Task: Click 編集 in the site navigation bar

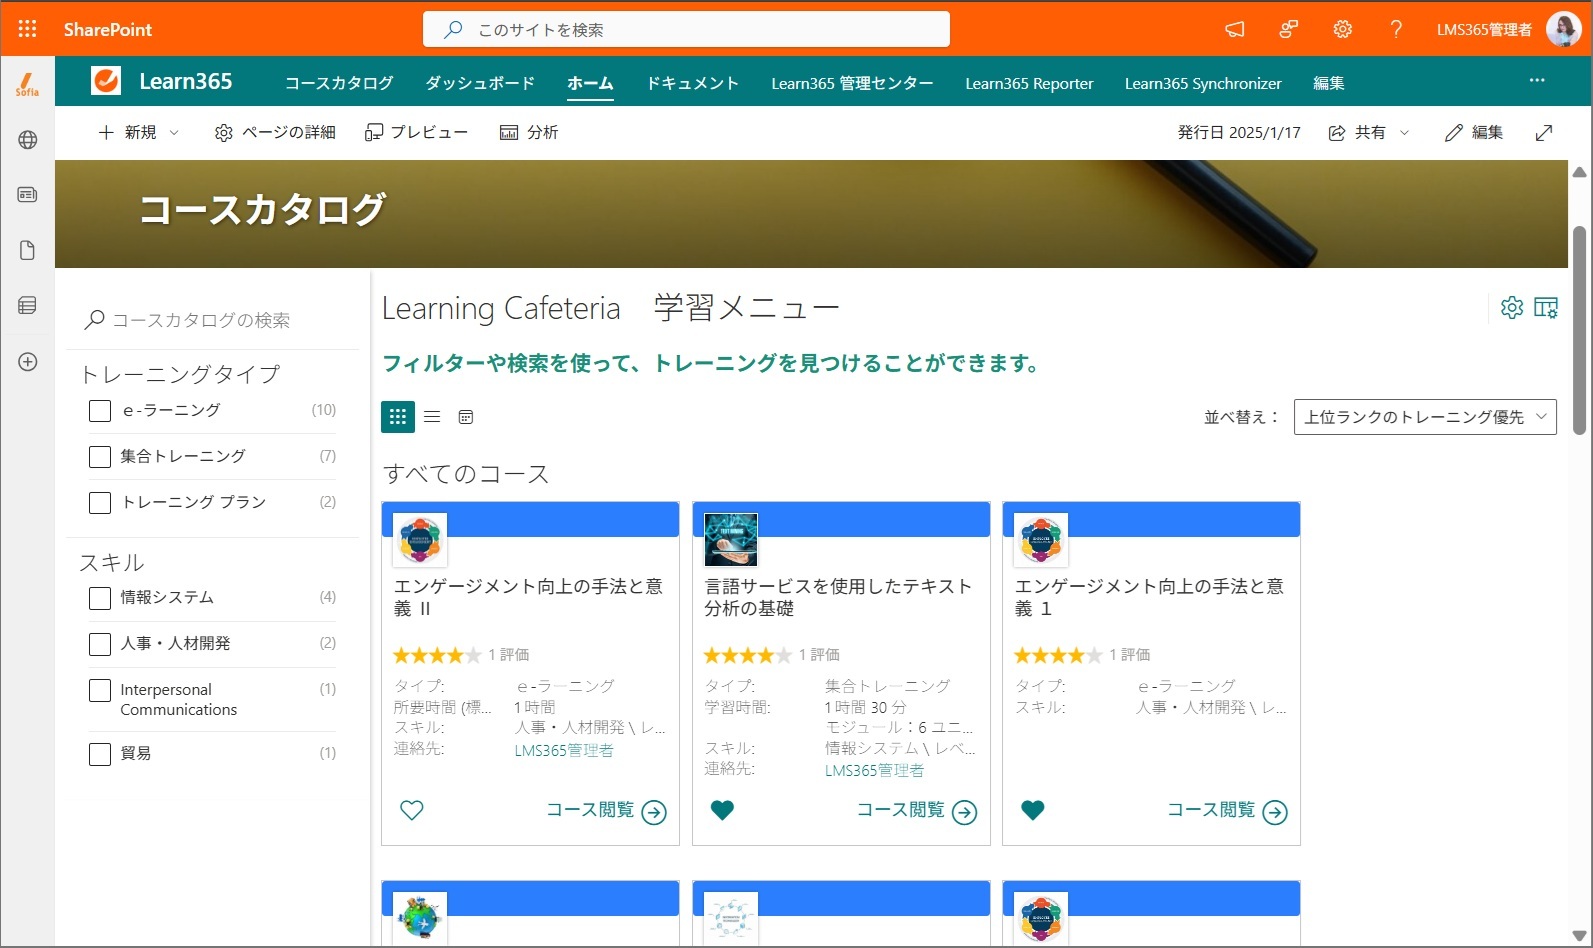Action: pyautogui.click(x=1328, y=83)
